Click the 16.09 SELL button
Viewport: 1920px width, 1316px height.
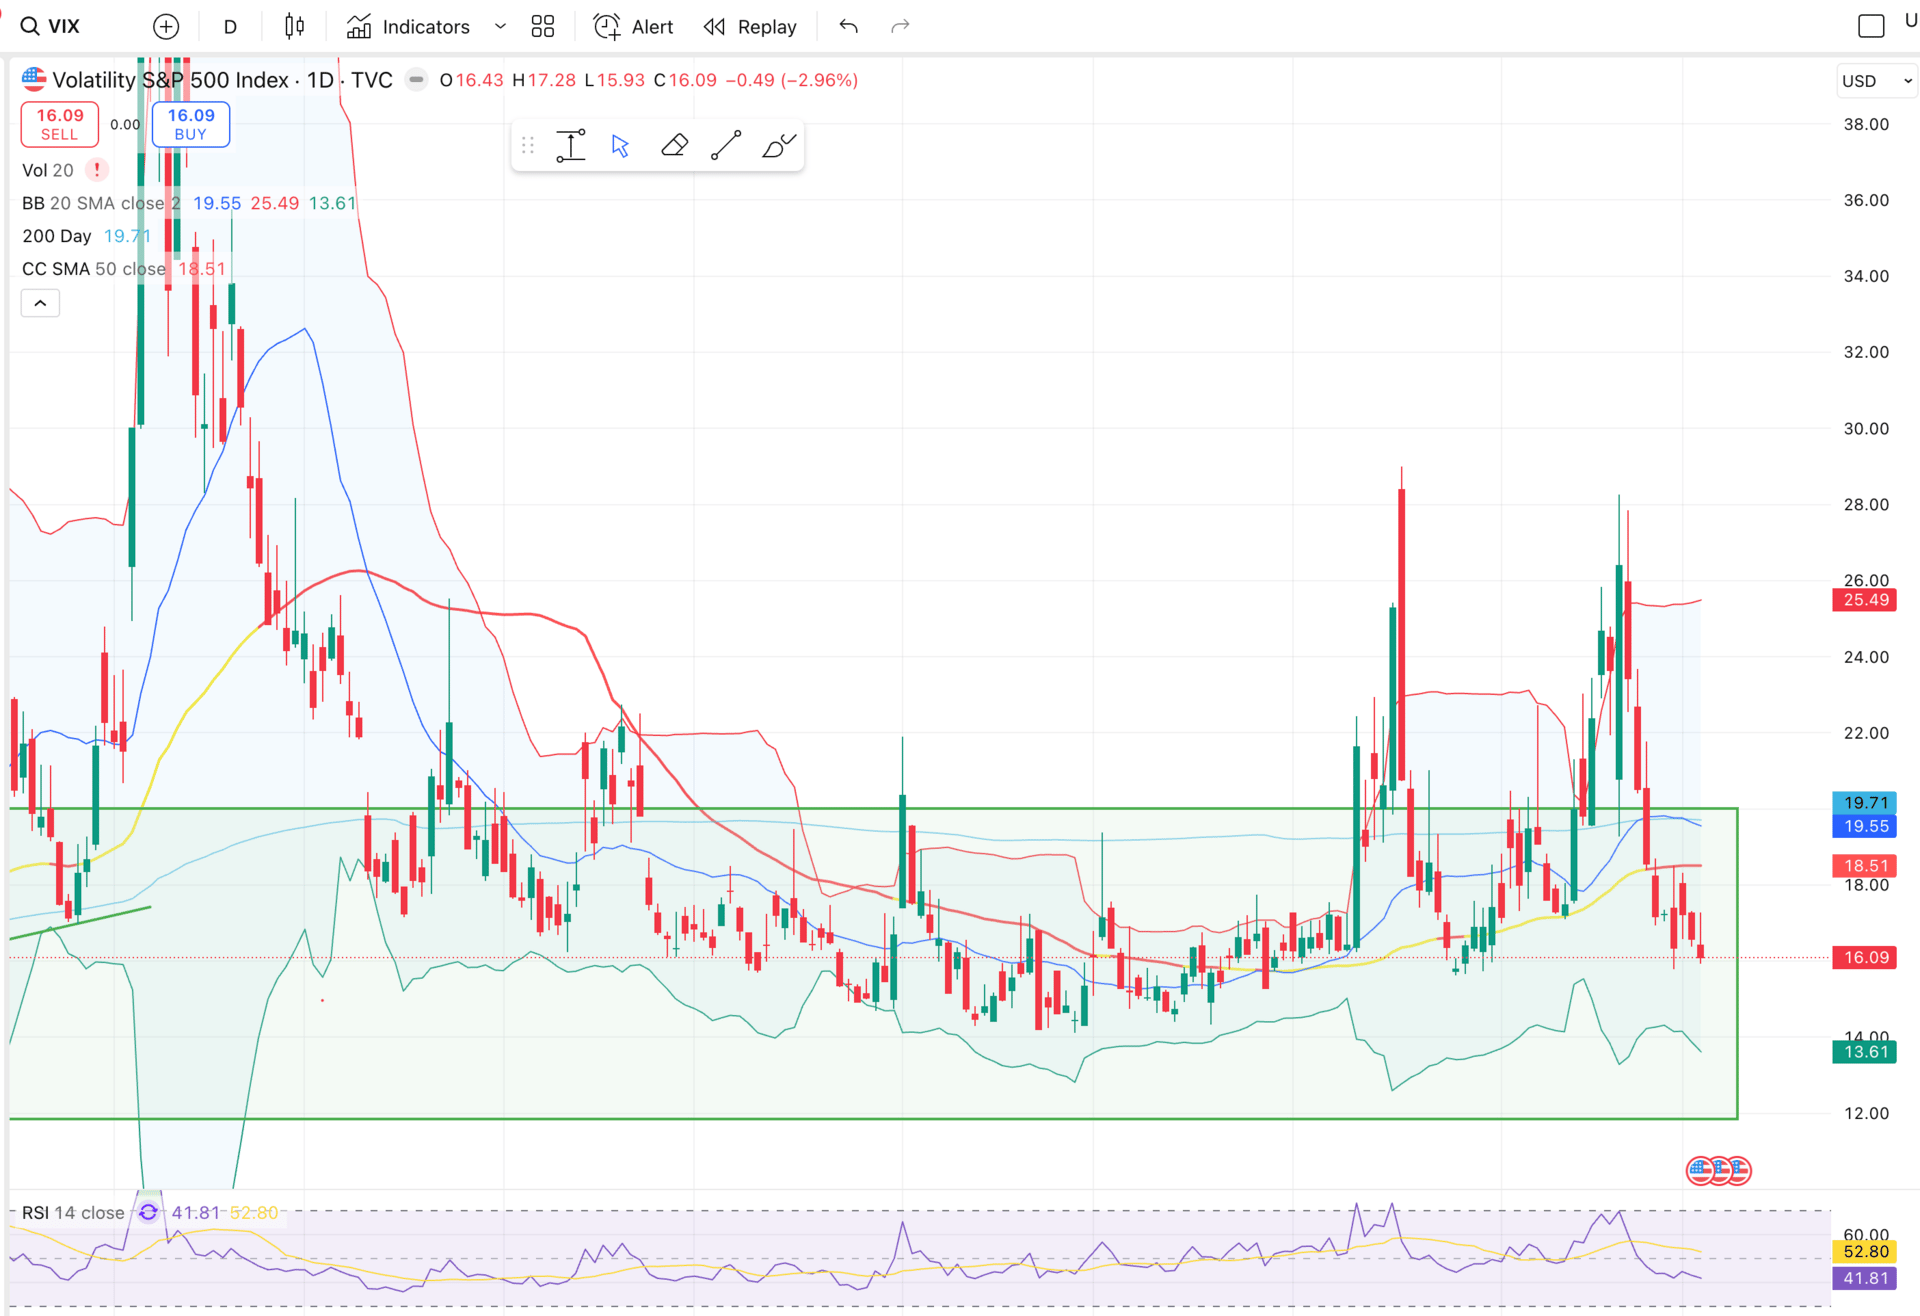click(60, 124)
